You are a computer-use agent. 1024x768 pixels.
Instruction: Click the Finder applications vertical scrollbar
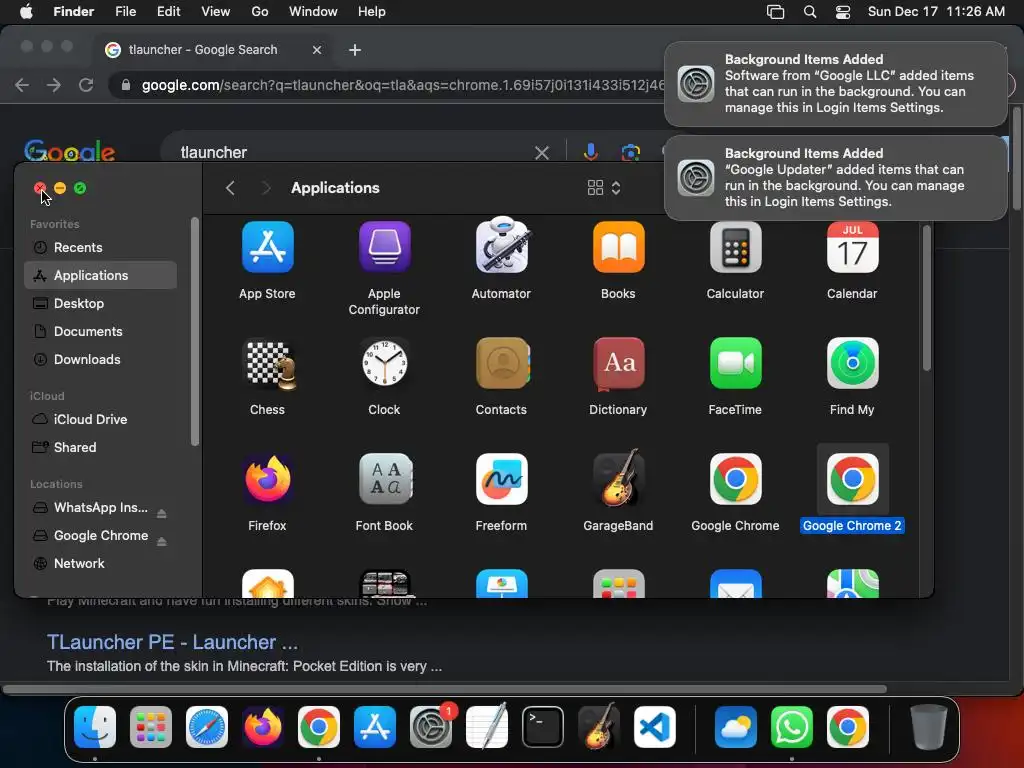(x=926, y=298)
